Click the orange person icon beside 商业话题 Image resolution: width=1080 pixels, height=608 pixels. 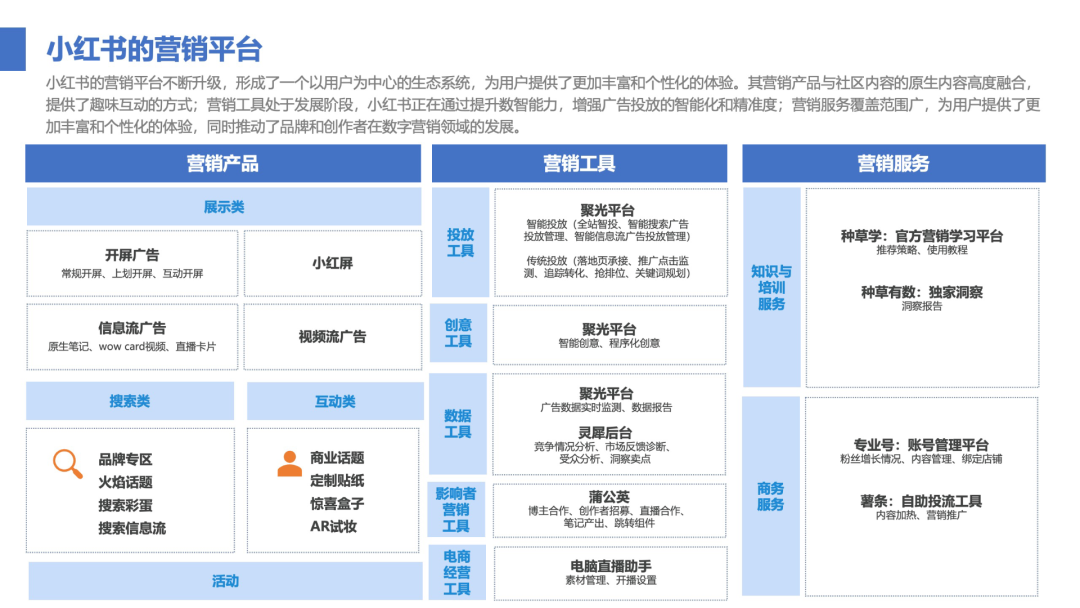point(289,463)
